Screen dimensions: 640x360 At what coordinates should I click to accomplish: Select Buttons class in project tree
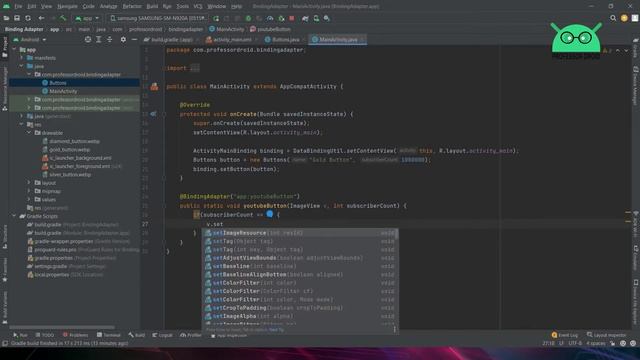coord(58,83)
